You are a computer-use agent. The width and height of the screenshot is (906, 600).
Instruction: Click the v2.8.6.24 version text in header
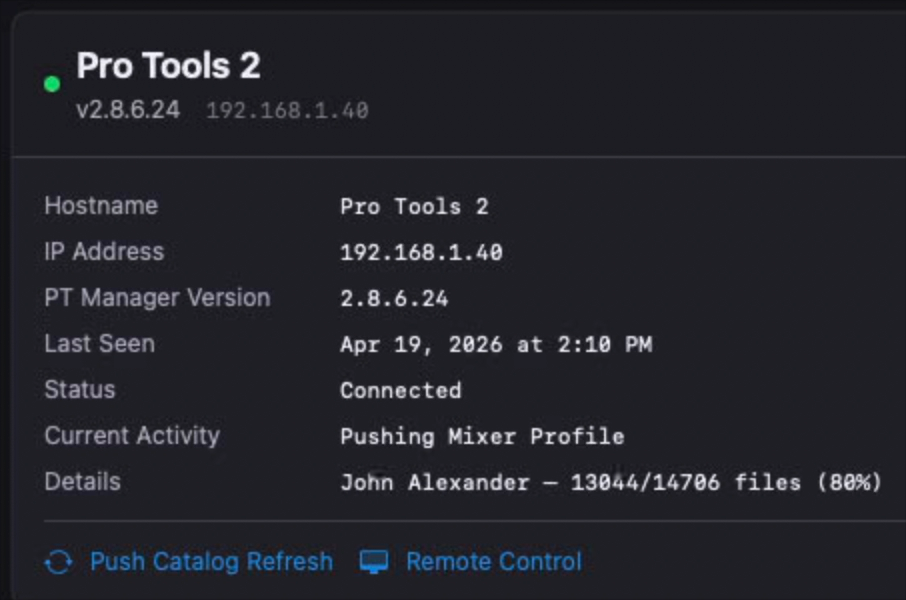128,110
